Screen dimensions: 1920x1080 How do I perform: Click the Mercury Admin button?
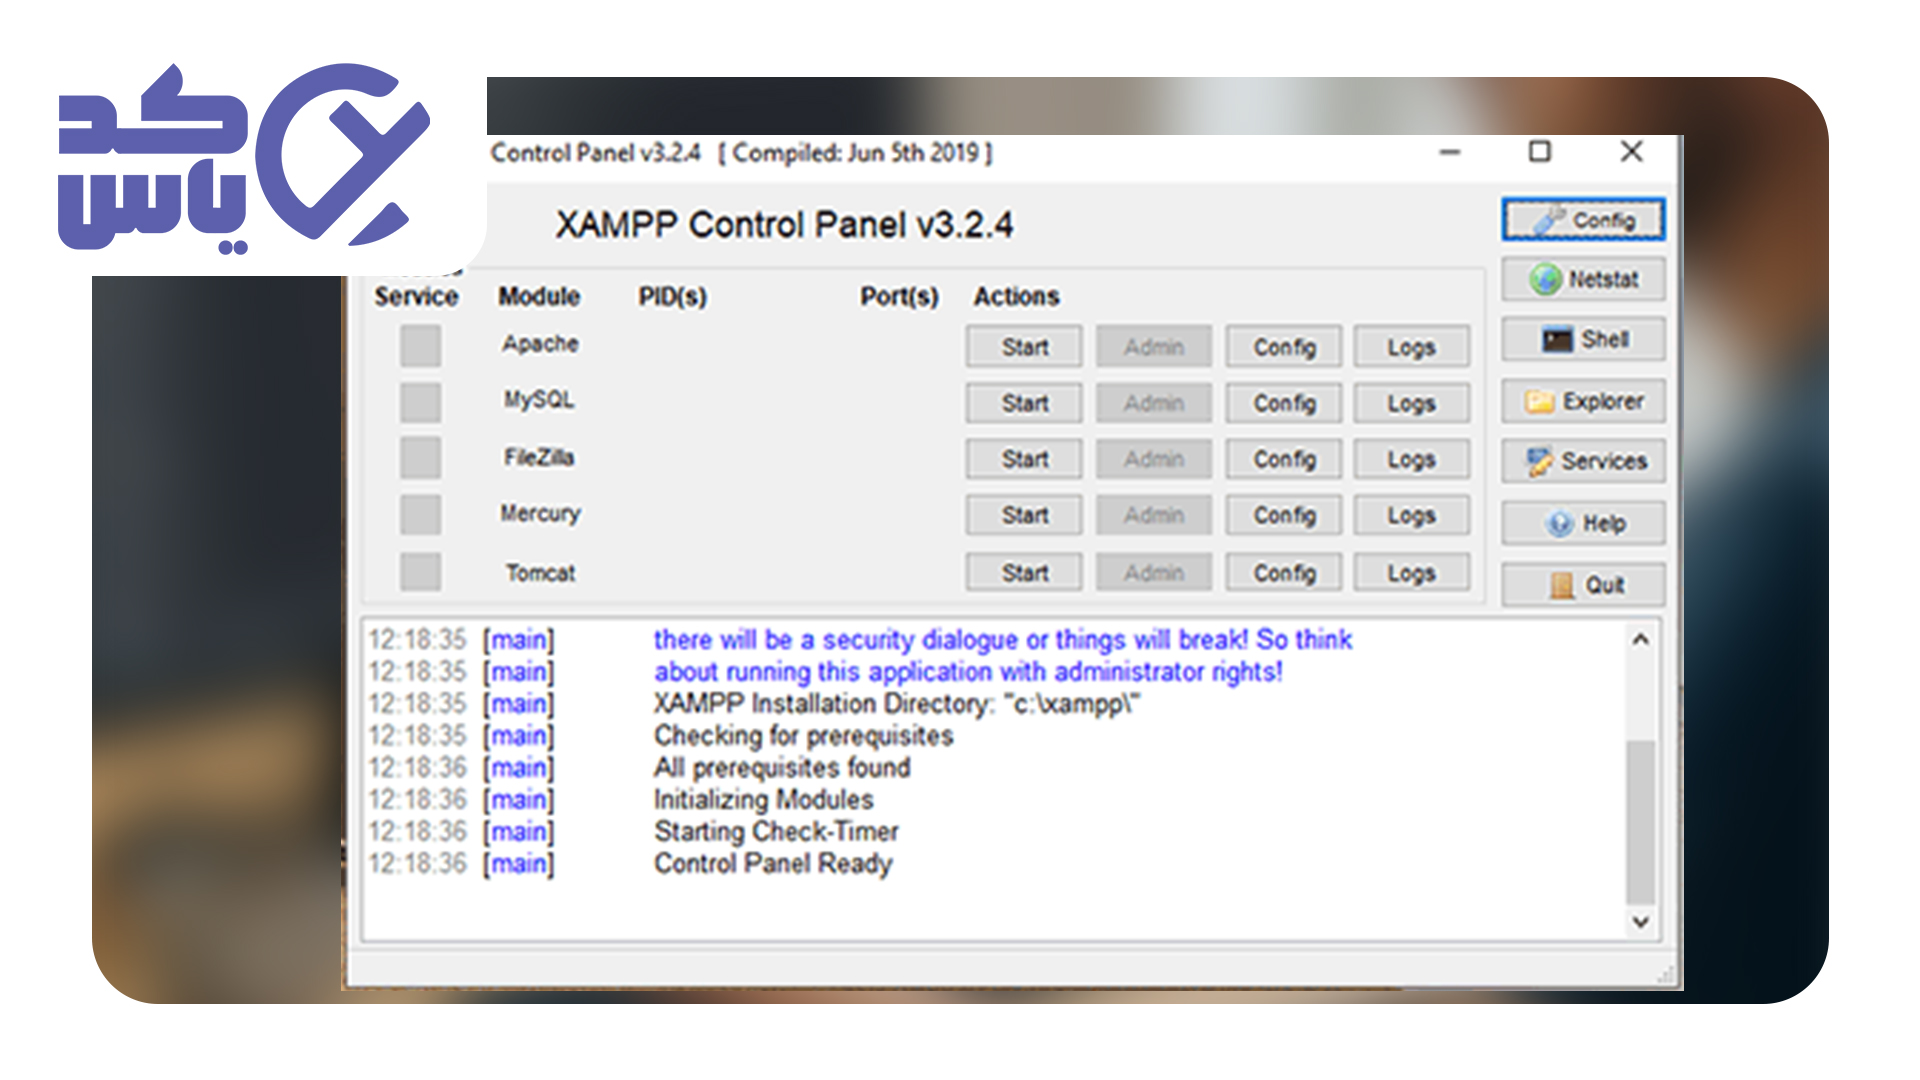(x=1154, y=515)
